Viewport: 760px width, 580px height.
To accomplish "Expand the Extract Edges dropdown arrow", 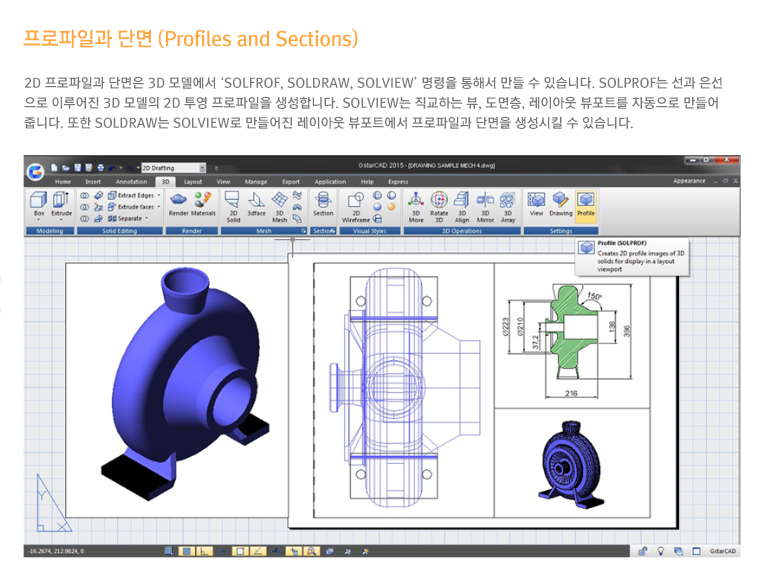I will click(159, 195).
